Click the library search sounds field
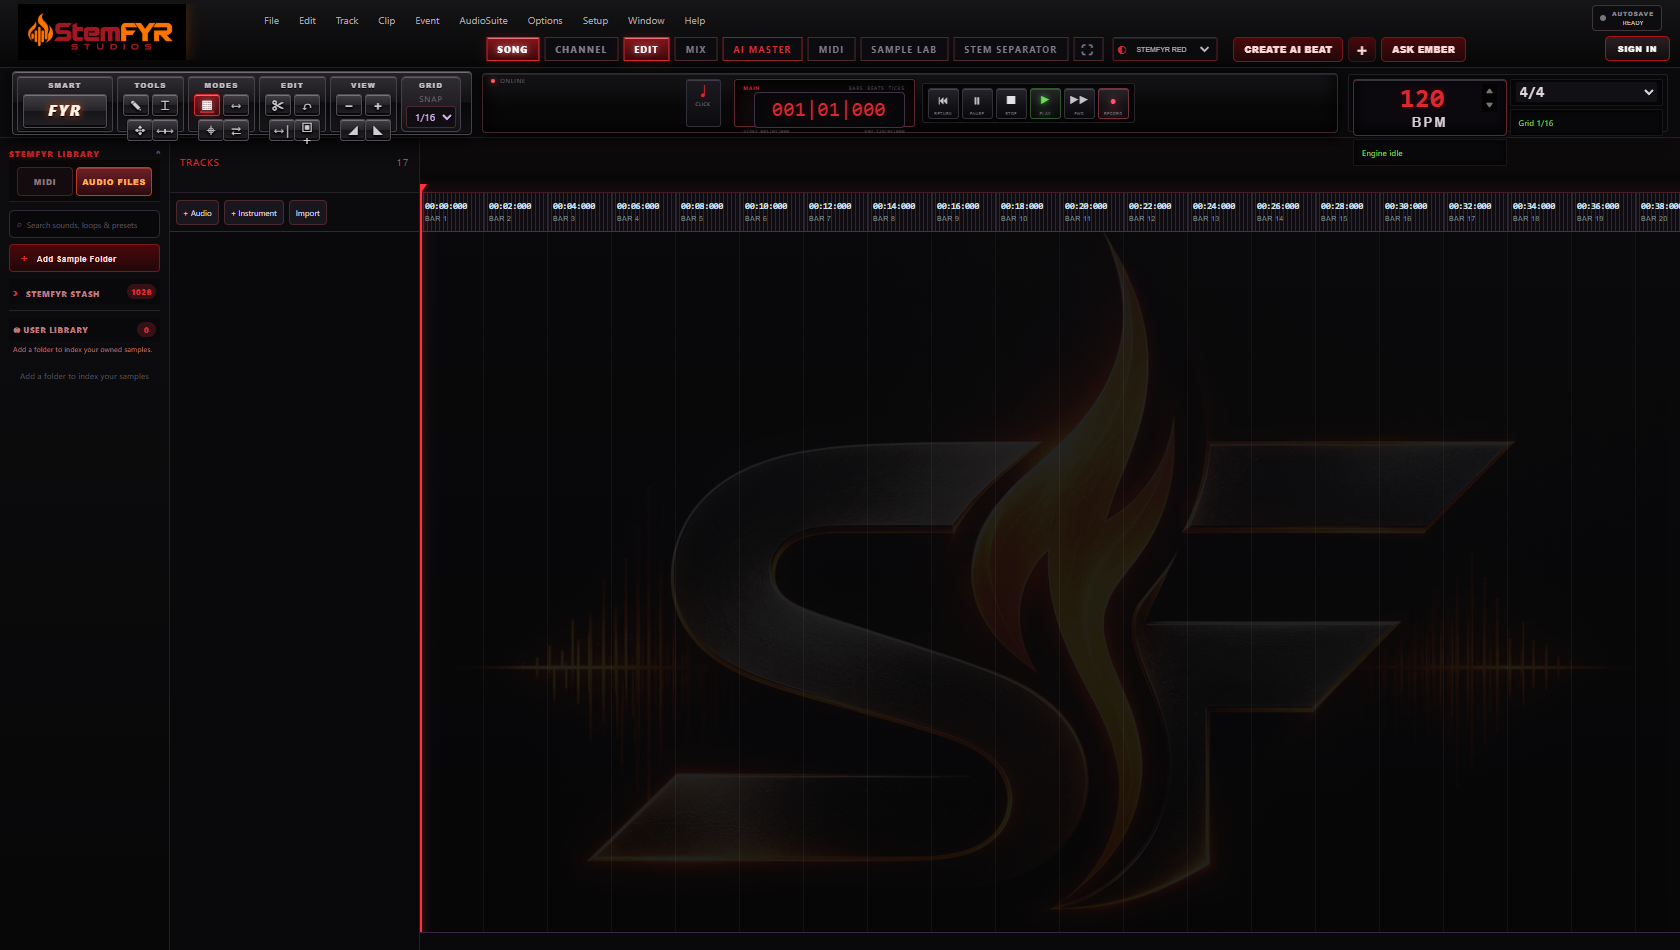The height and width of the screenshot is (950, 1680). [x=84, y=225]
